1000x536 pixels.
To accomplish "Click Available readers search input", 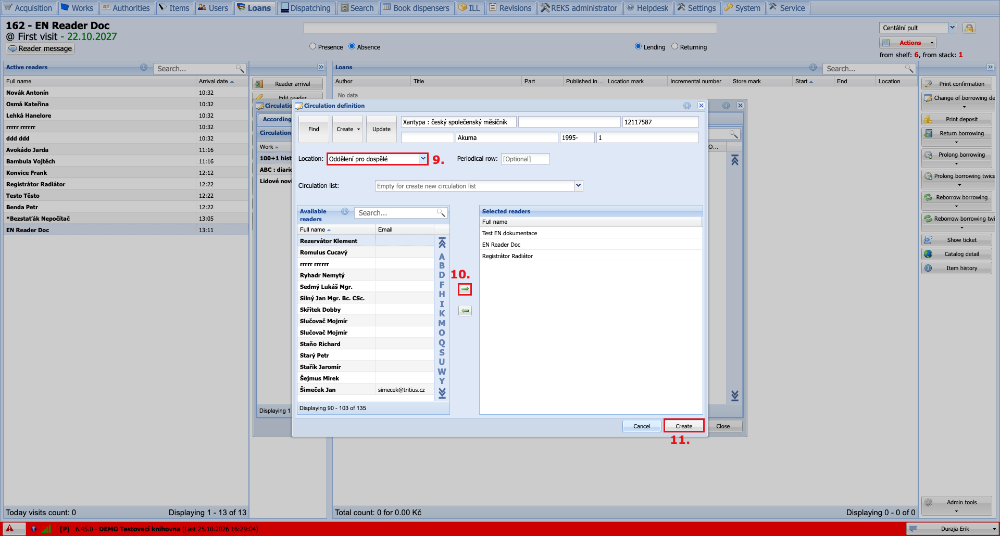I will (x=395, y=213).
